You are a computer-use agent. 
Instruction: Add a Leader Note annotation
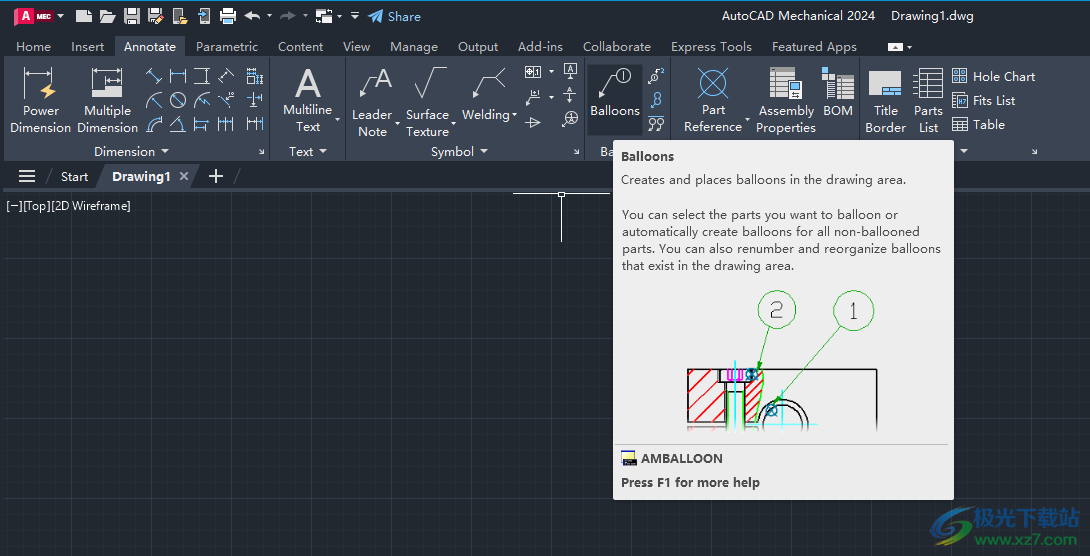[372, 102]
